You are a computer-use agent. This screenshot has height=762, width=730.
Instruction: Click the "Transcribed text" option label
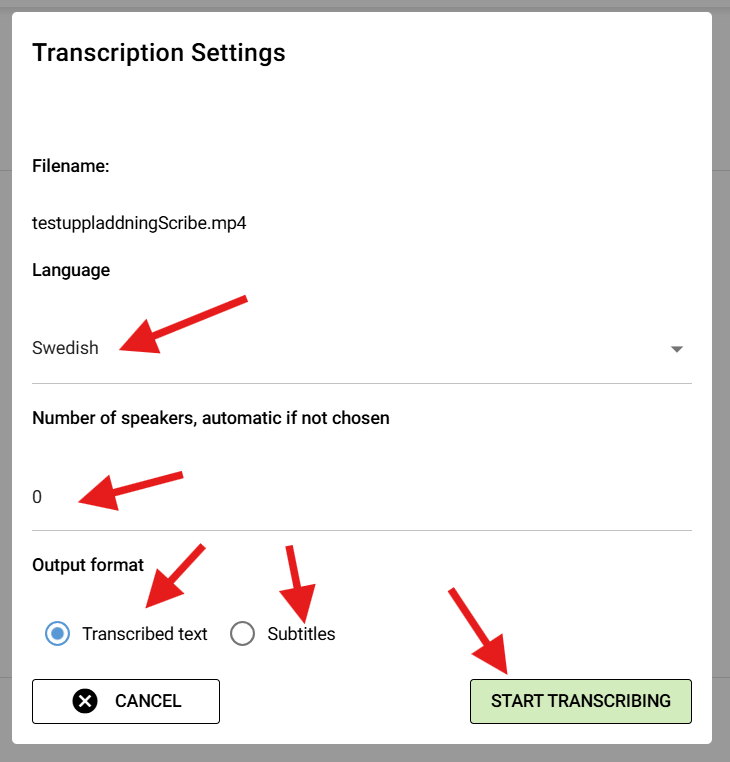click(x=145, y=634)
